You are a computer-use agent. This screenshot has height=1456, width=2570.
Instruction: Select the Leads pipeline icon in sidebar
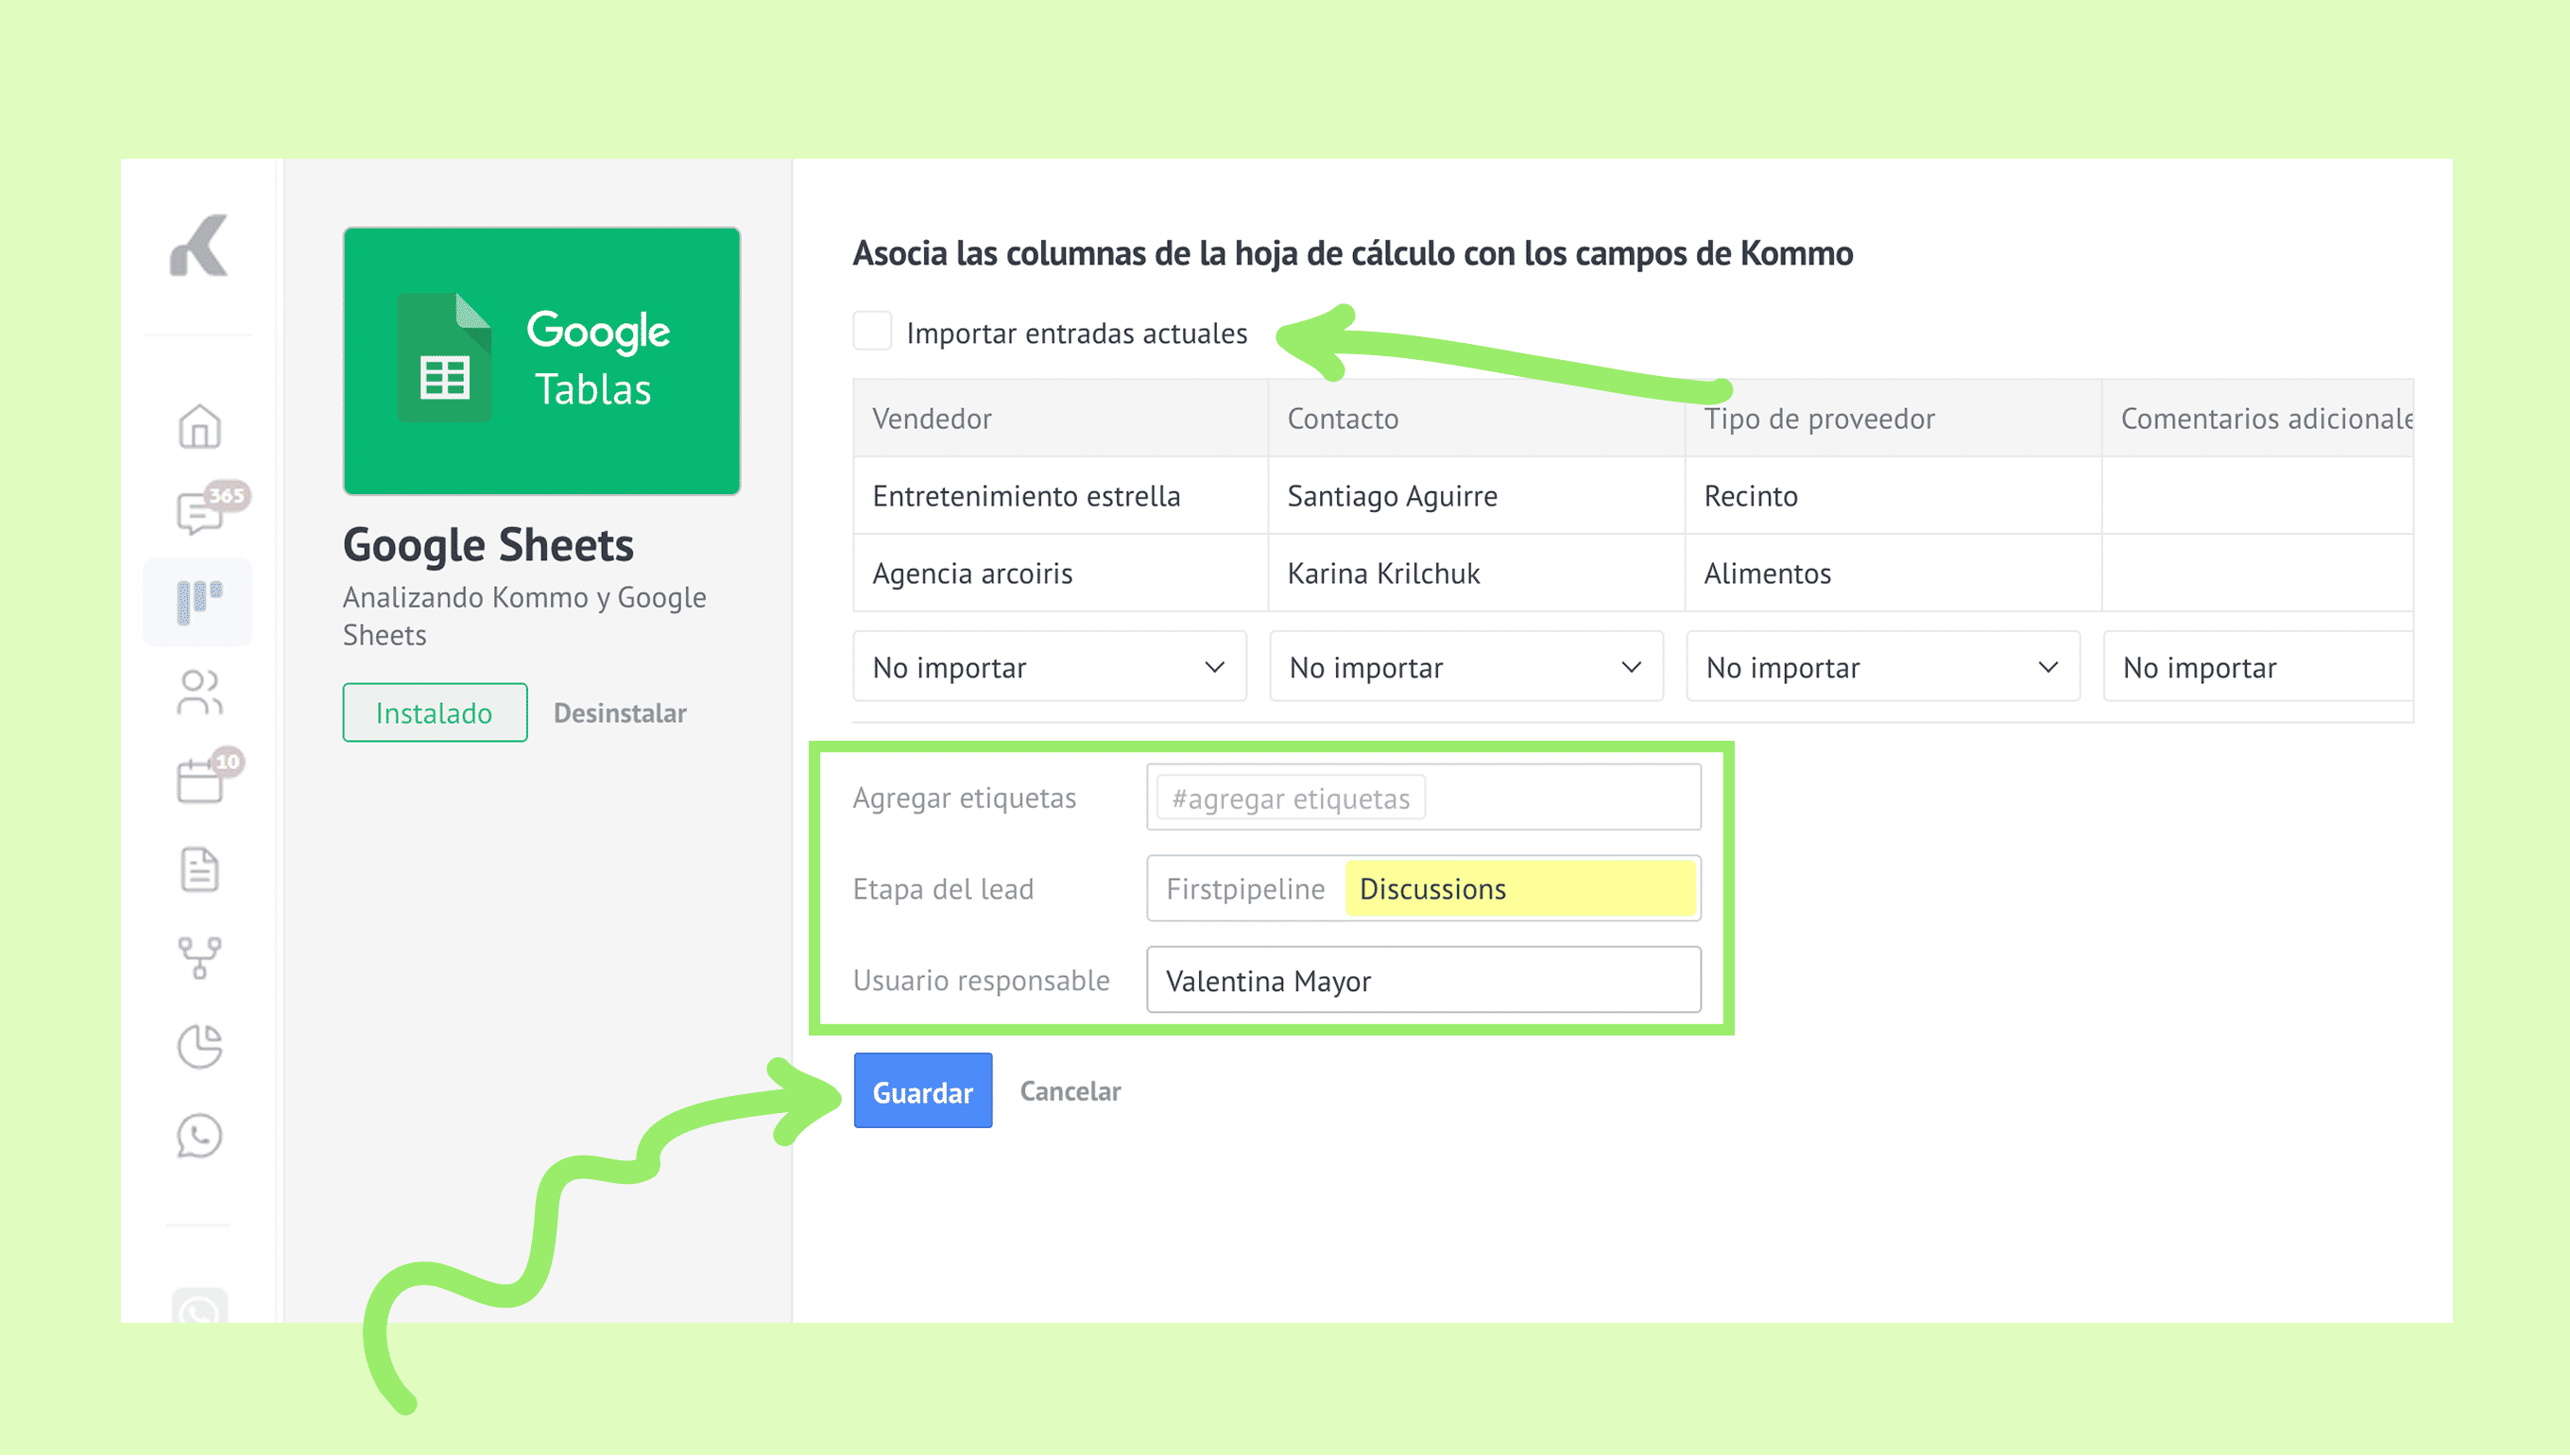tap(199, 601)
